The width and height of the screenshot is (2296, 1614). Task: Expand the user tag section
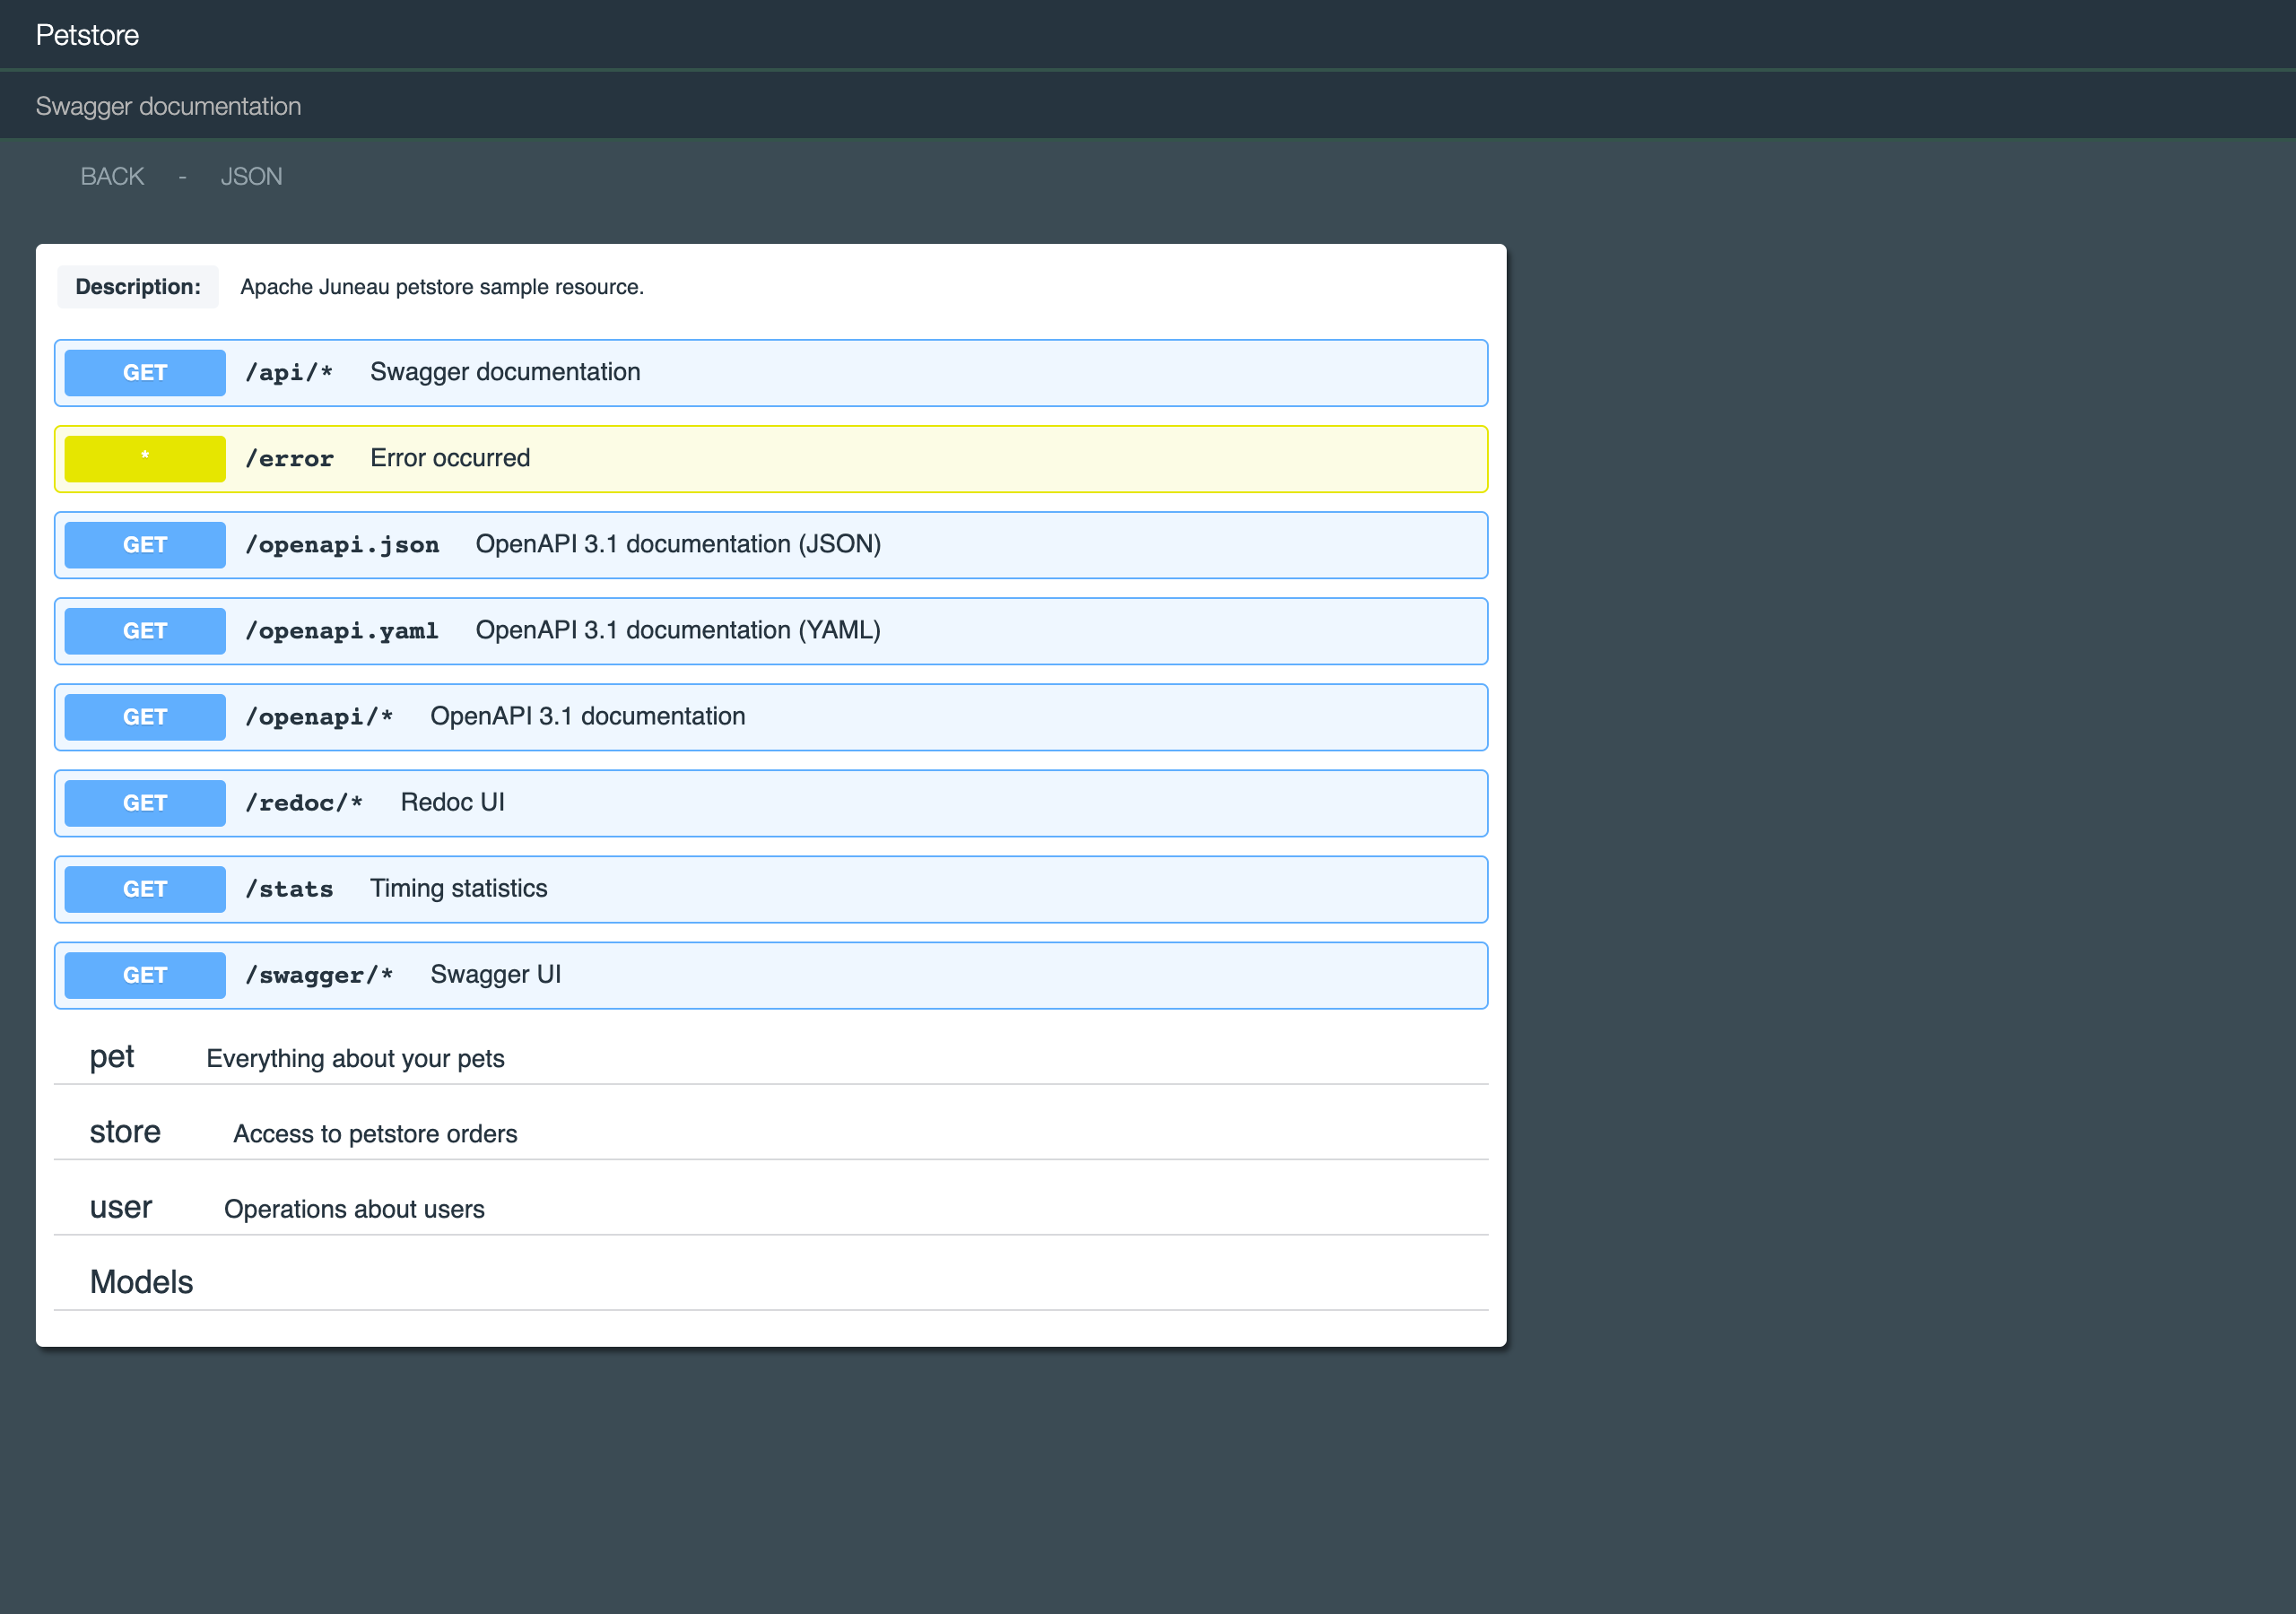pos(771,1207)
